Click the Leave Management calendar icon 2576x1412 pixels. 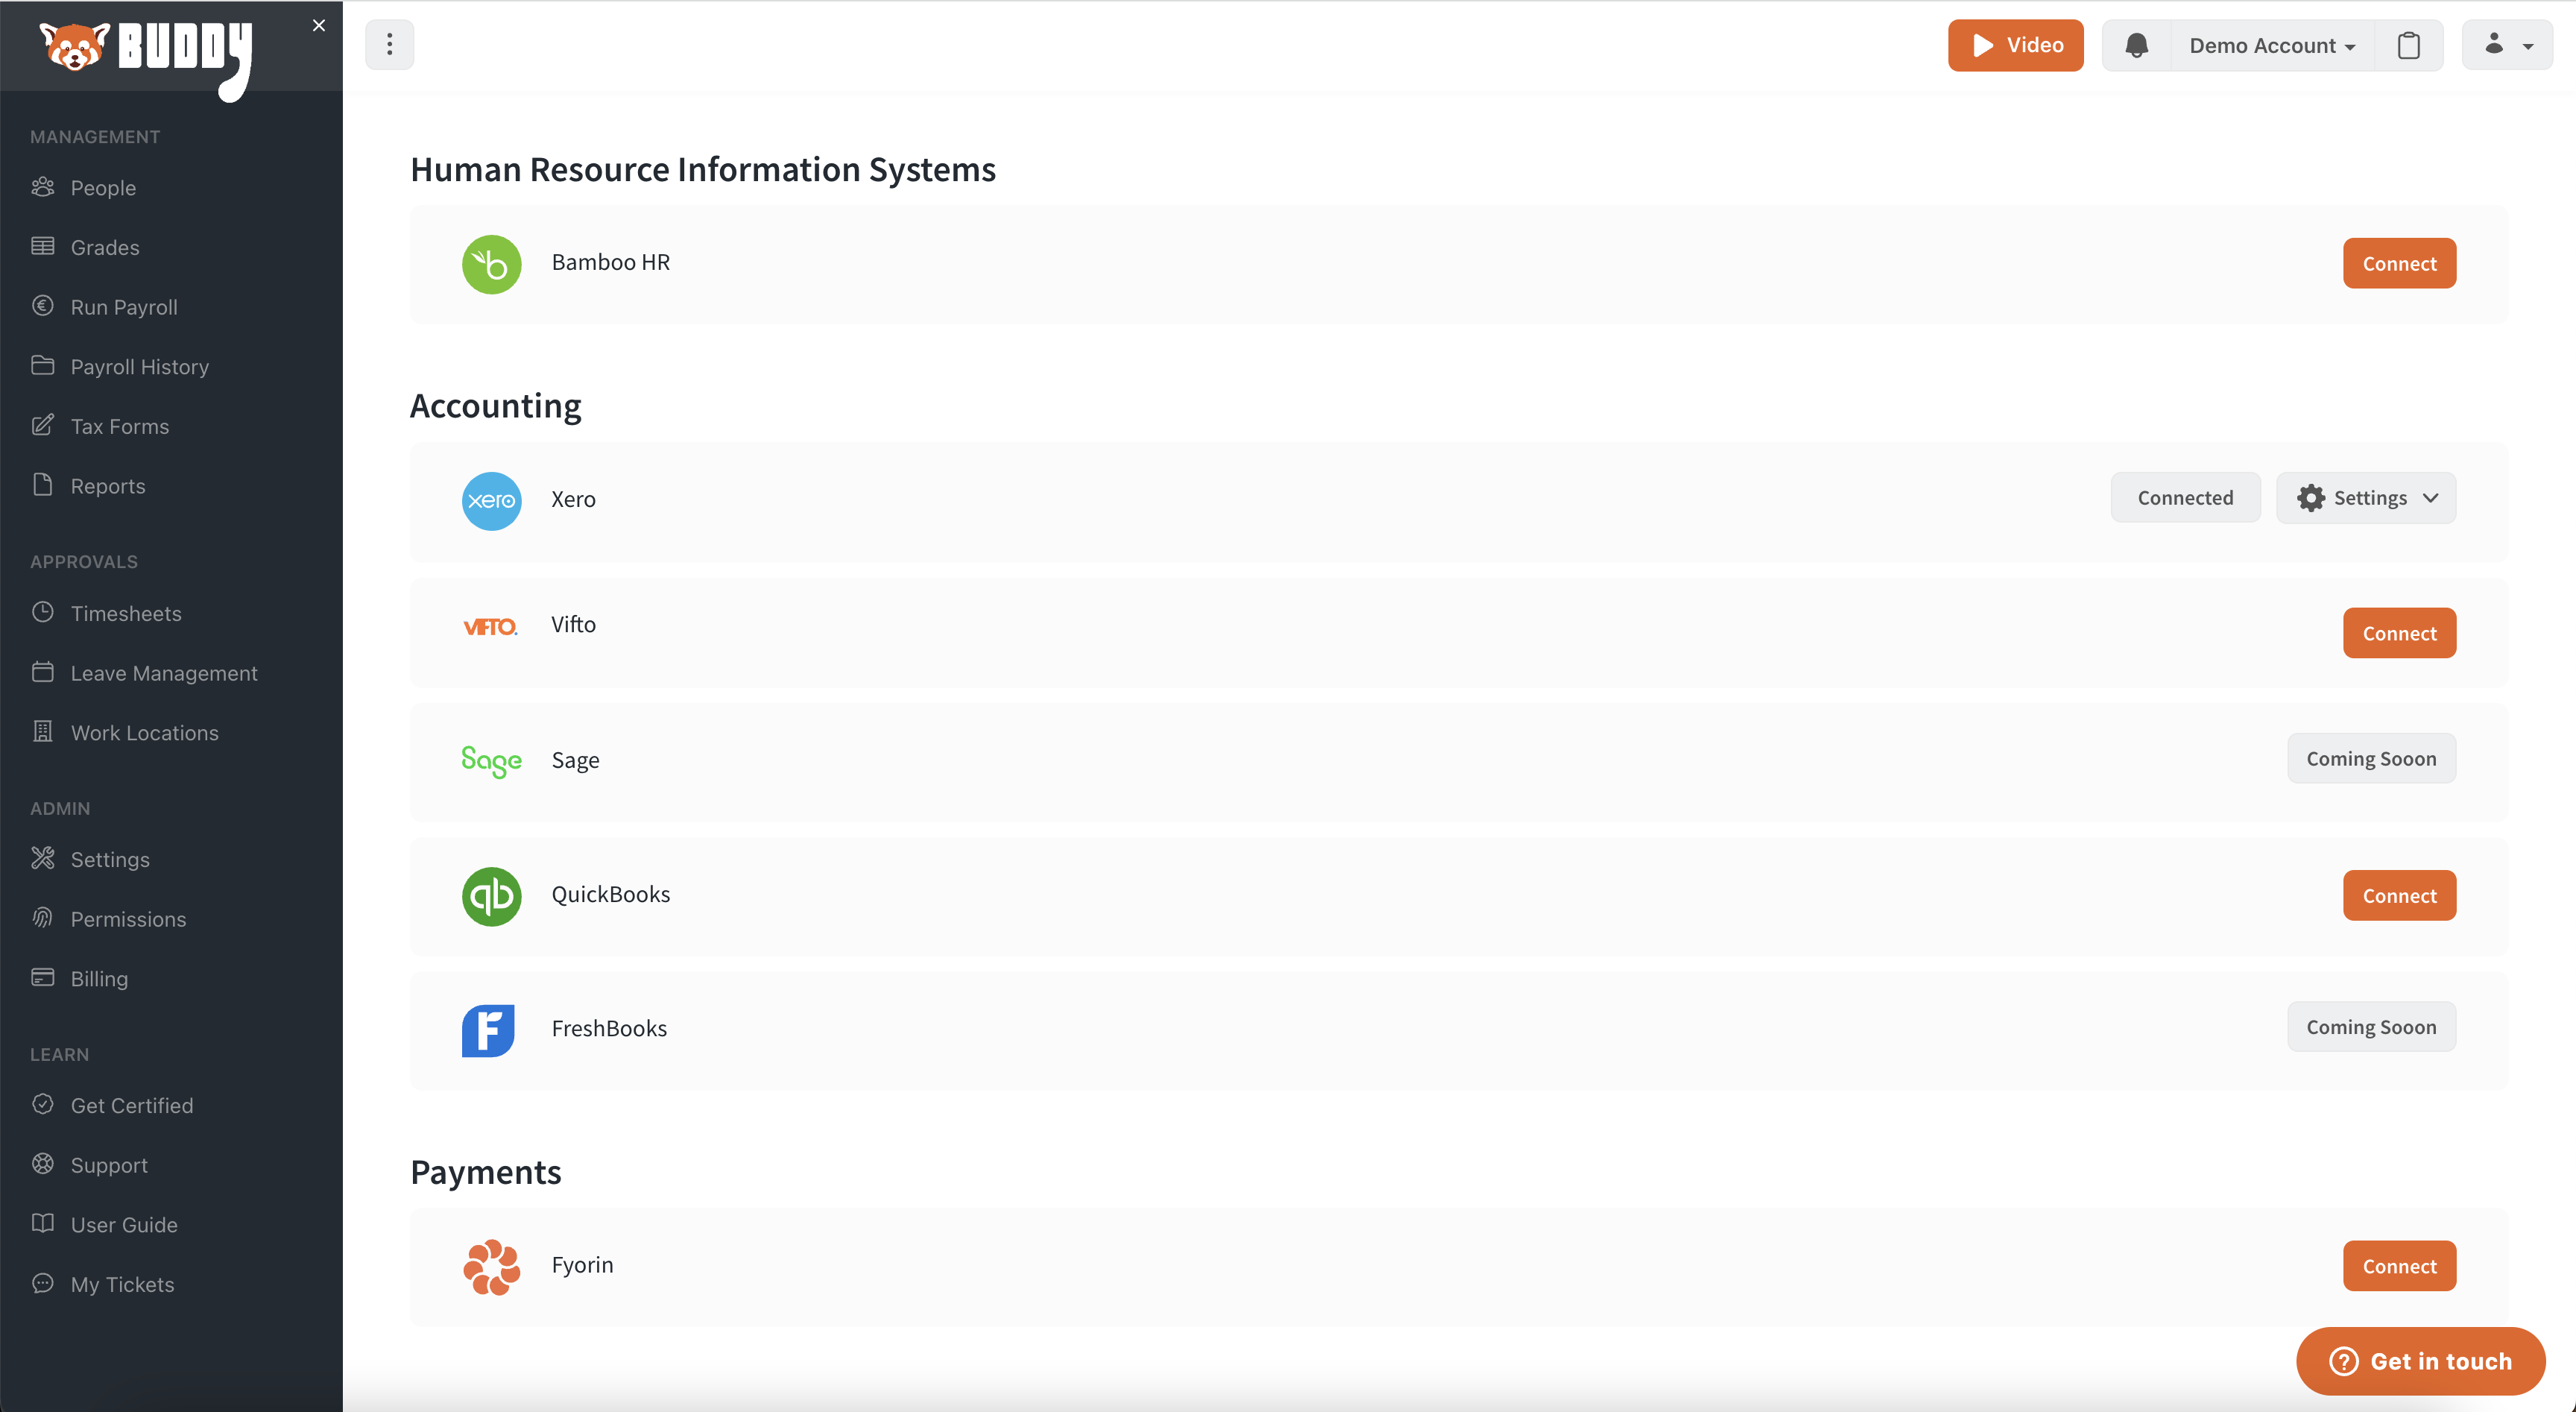pos(43,672)
